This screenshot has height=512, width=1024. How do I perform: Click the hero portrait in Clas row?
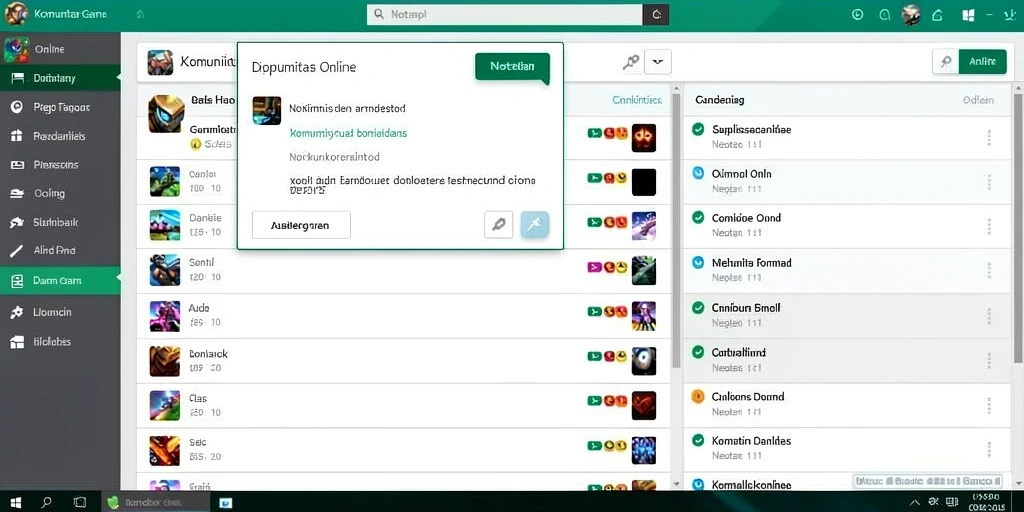click(644, 405)
